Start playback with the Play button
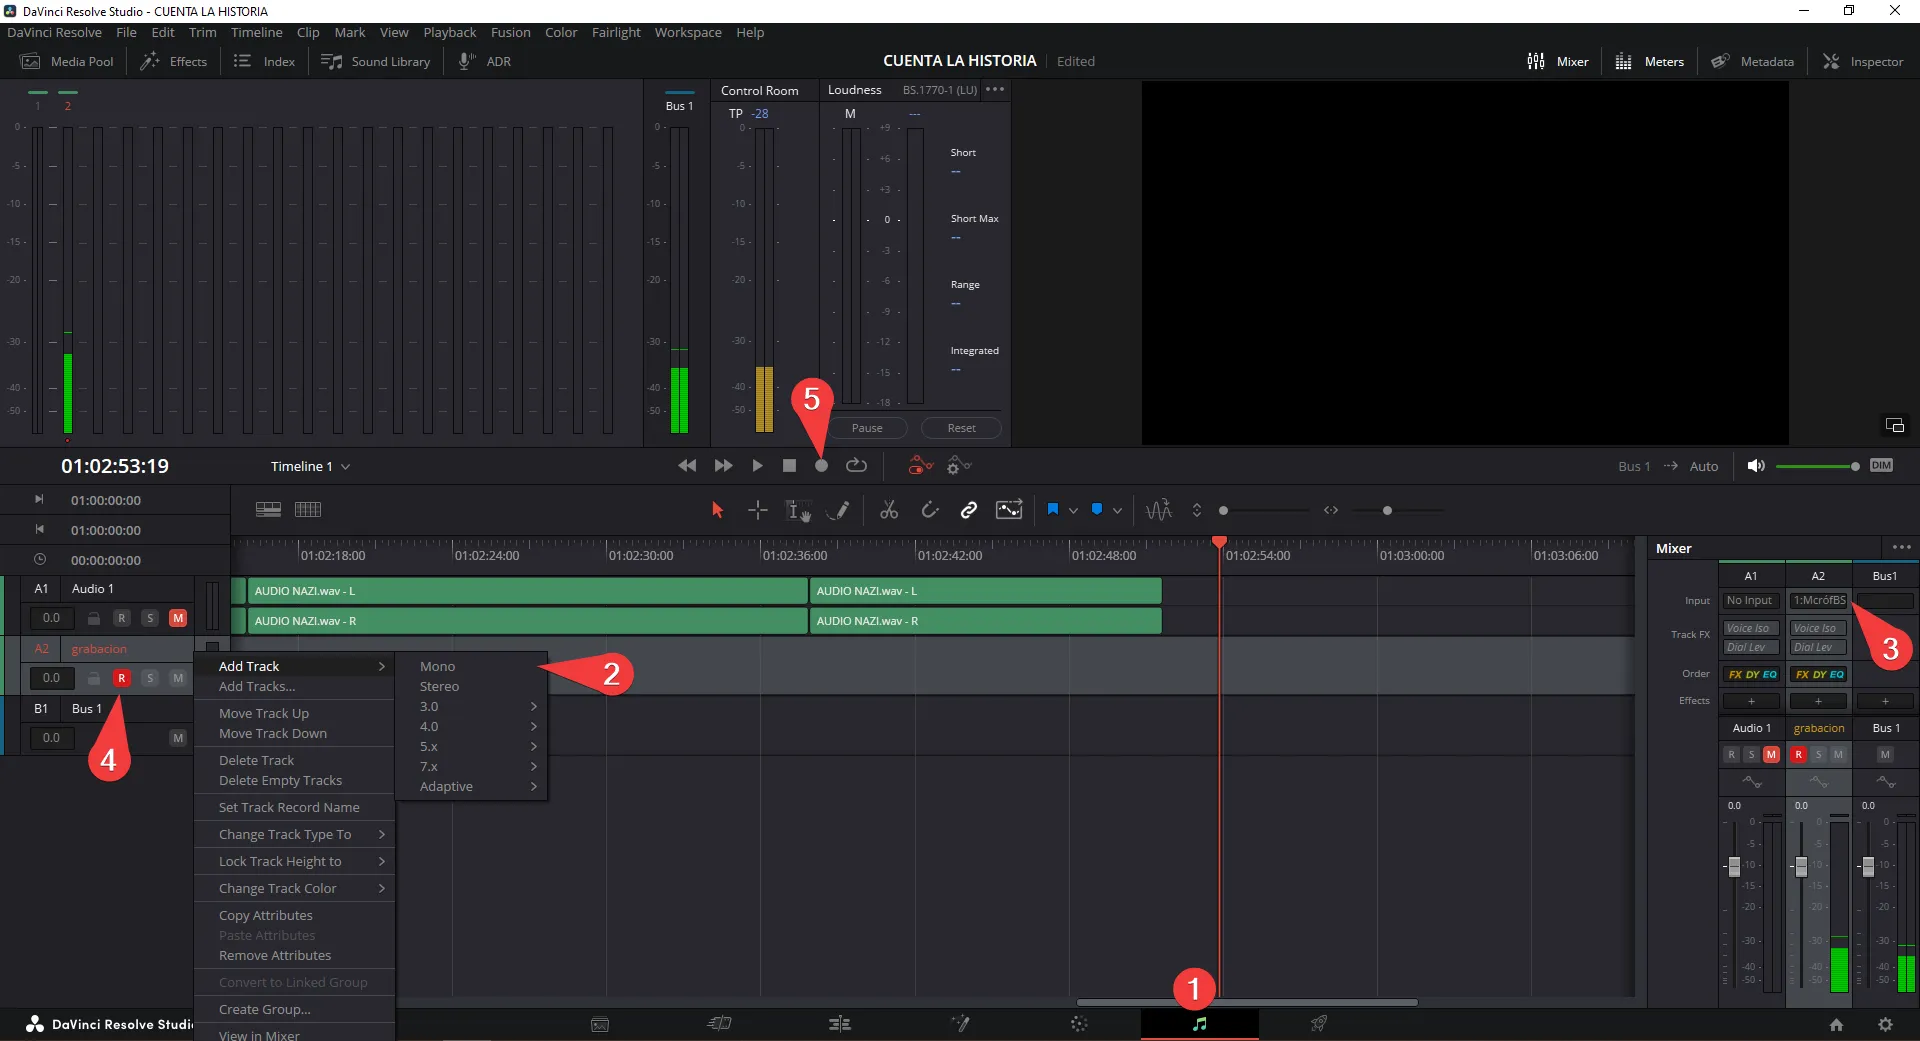The width and height of the screenshot is (1920, 1041). point(757,466)
